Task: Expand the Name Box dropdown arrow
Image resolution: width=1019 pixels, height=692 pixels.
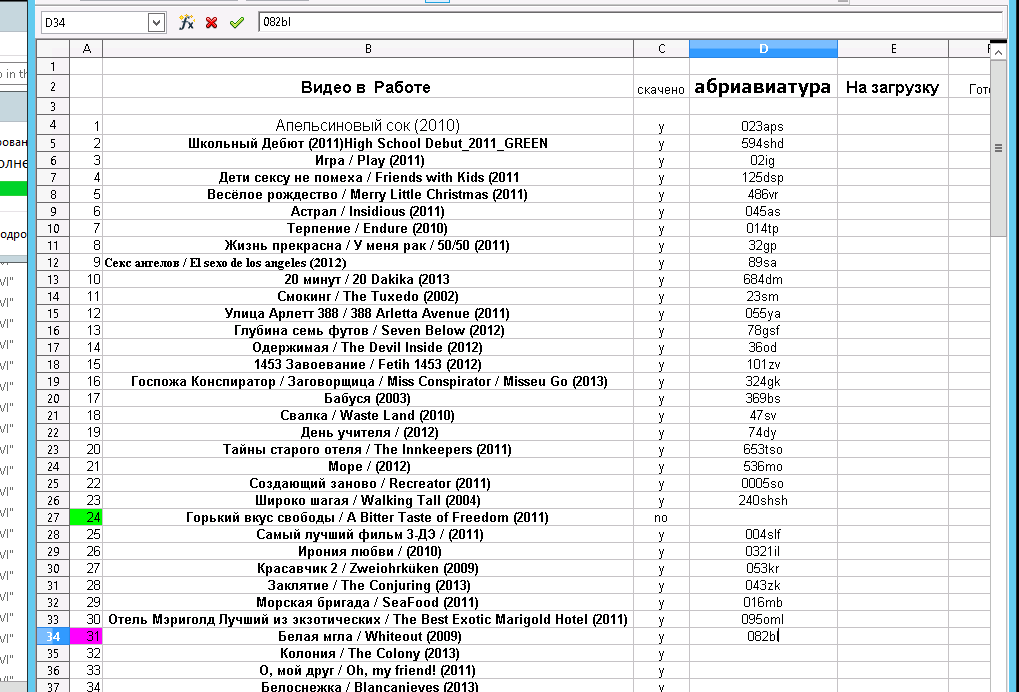Action: pyautogui.click(x=156, y=23)
